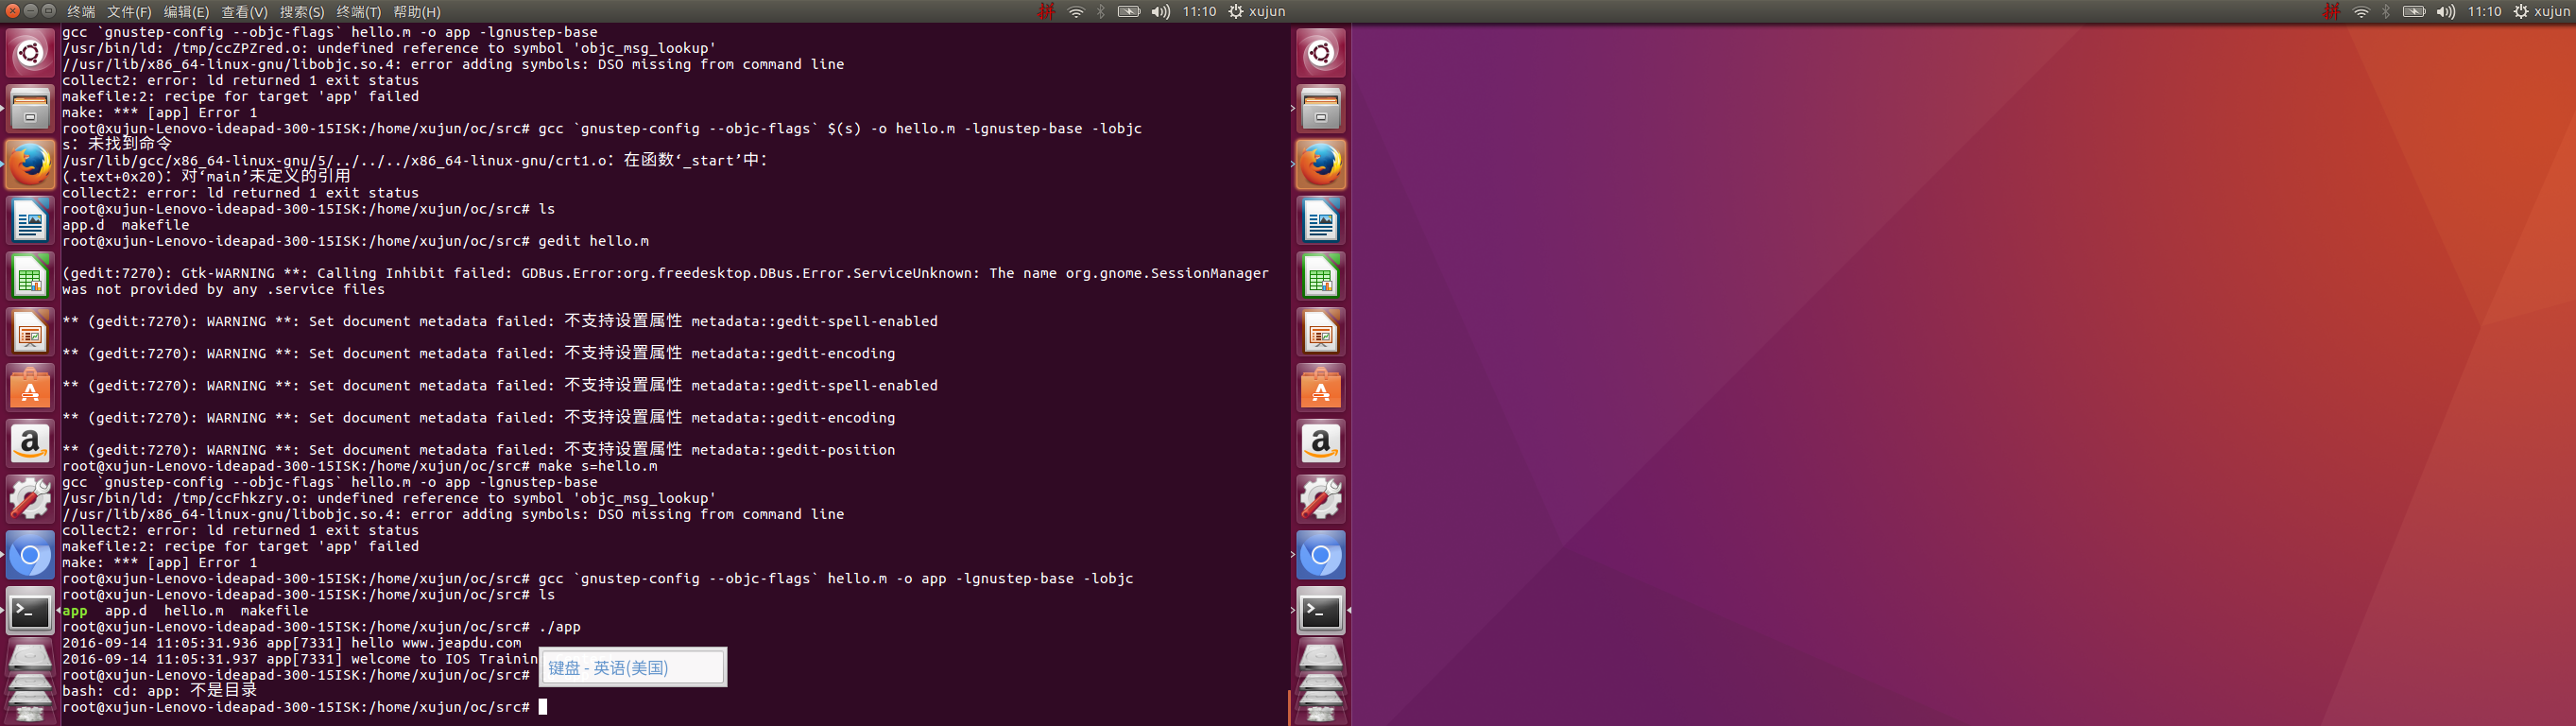Open the 帮助(H) menu

click(x=417, y=12)
